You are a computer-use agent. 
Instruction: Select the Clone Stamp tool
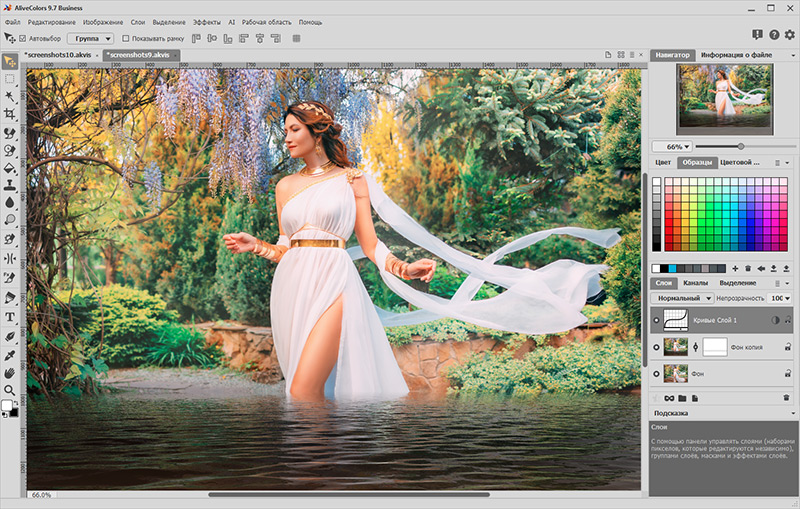[x=10, y=185]
